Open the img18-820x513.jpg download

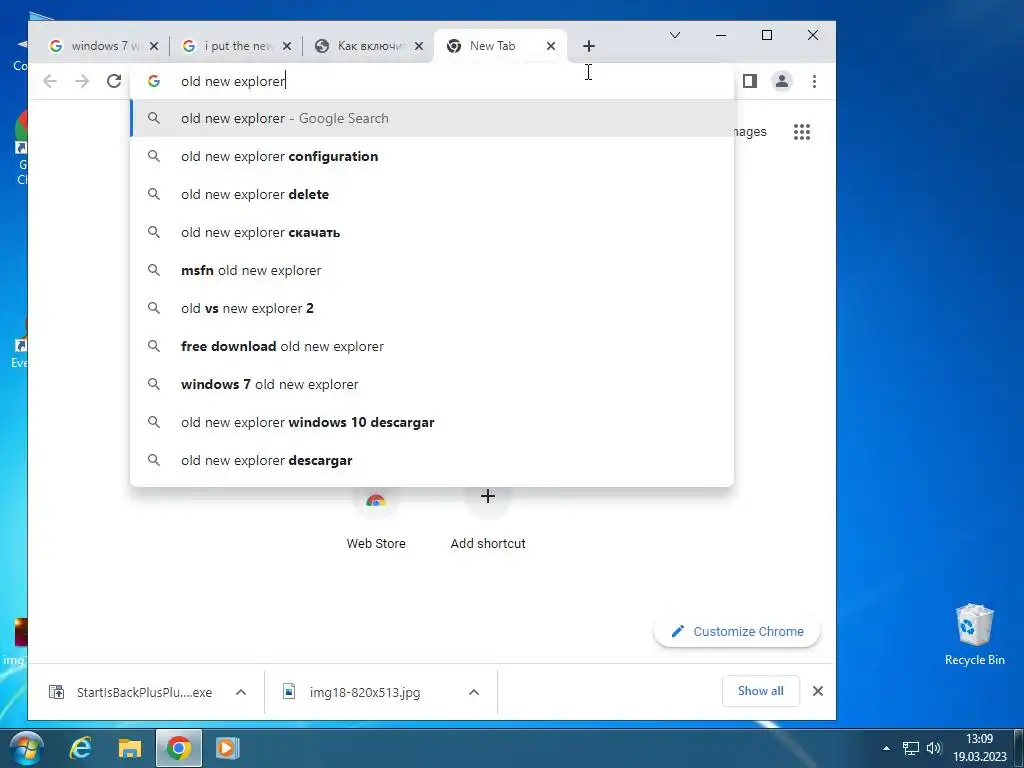click(353, 692)
